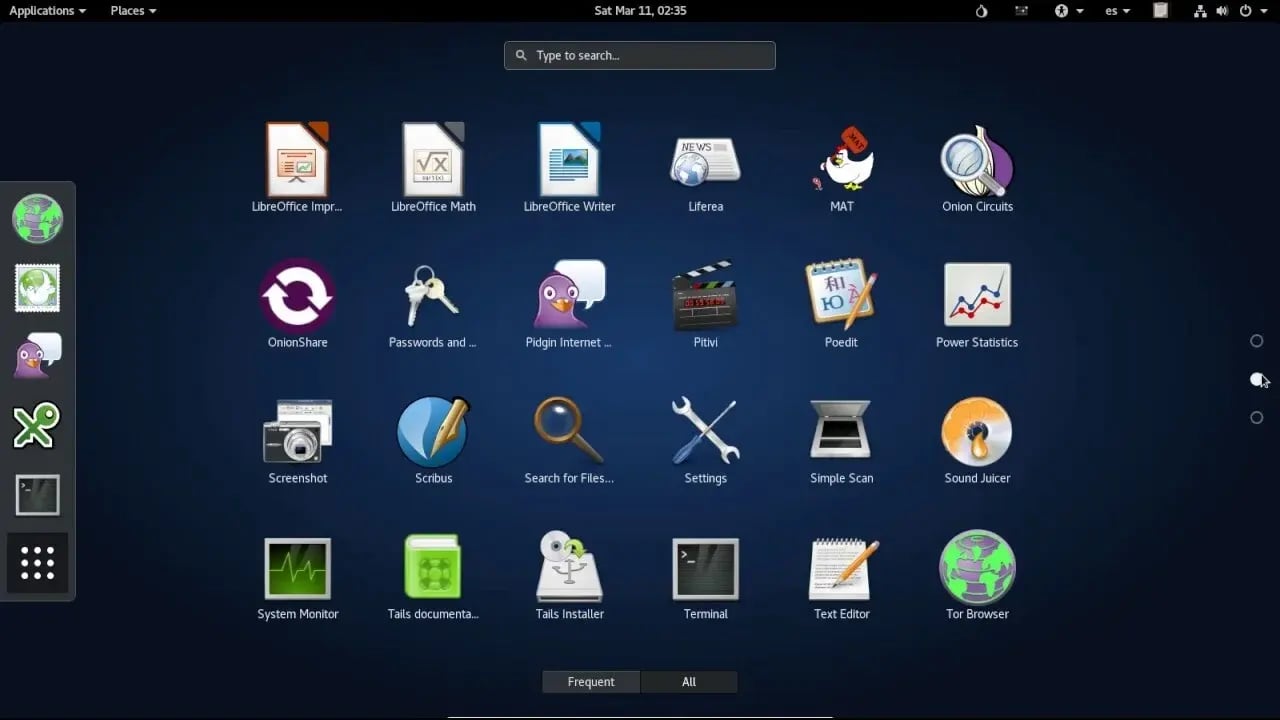Click the Pidgin icon in the dock
This screenshot has height=720, width=1280.
pos(38,356)
